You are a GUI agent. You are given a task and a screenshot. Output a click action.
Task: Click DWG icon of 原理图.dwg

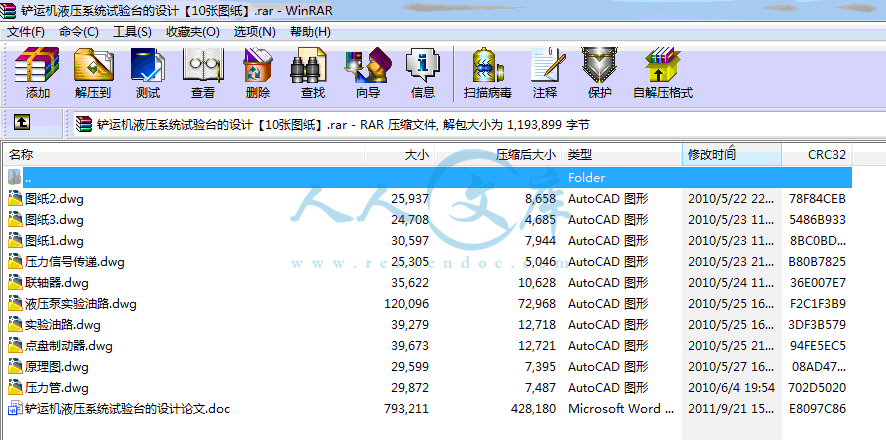(15, 367)
